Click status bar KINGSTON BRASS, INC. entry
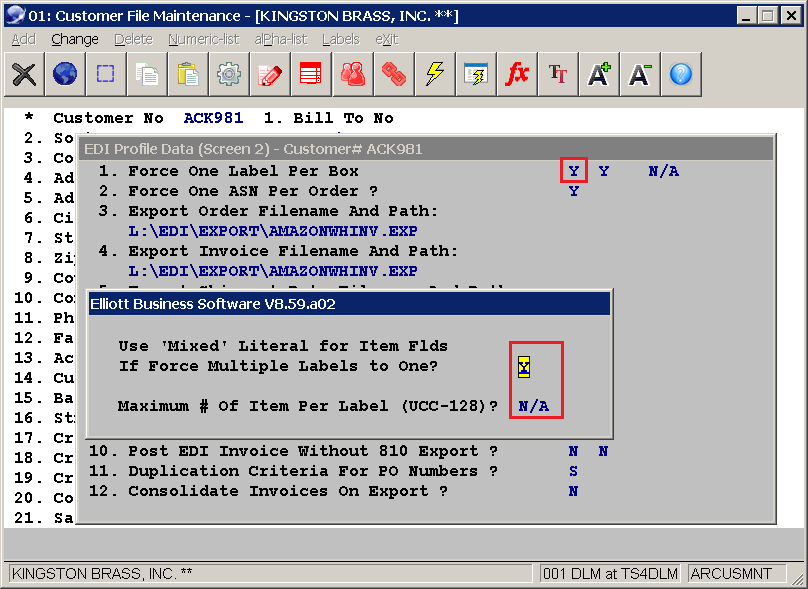 click(x=271, y=574)
